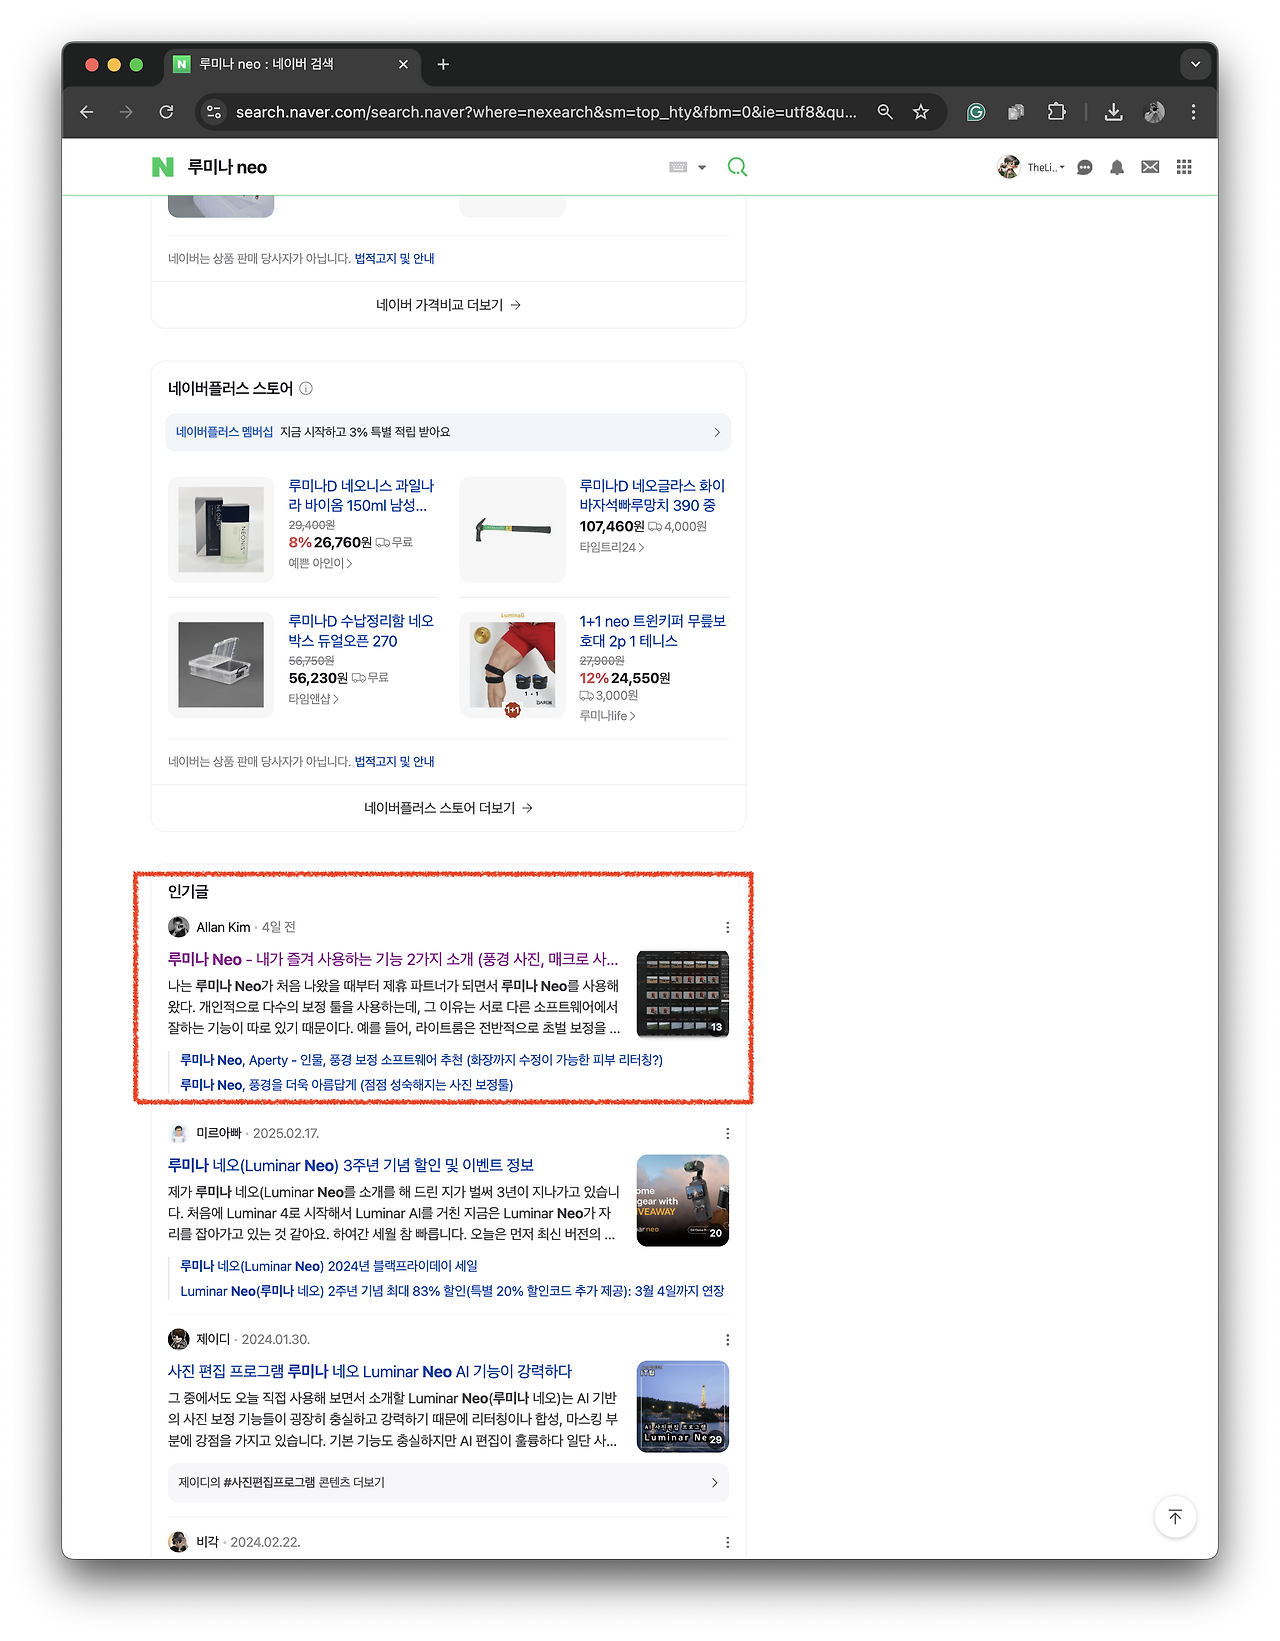Open Allan Kim's post thumbnail
The width and height of the screenshot is (1280, 1641).
point(683,994)
